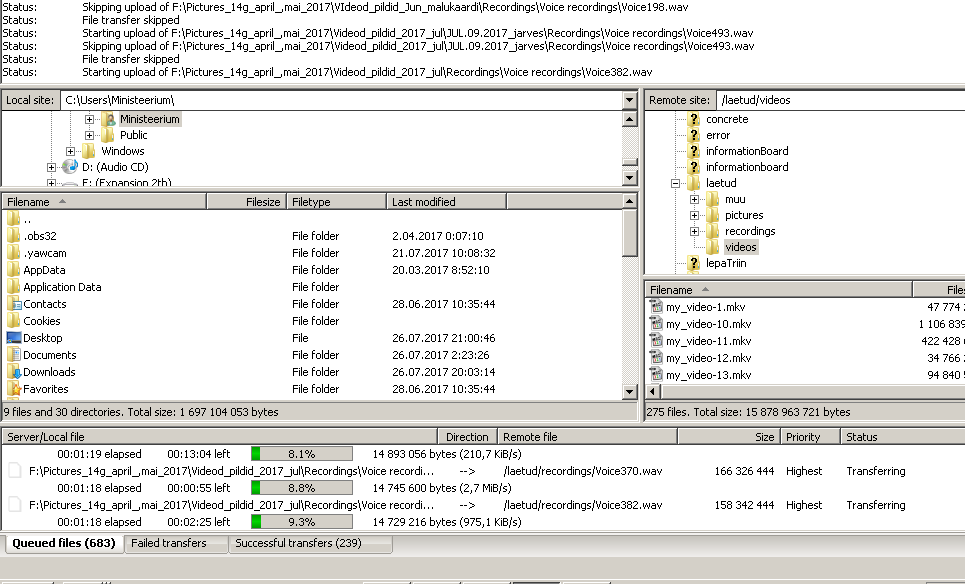Viewport: 965px width, 584px height.
Task: Click the Ministeerium user folder icon
Action: click(109, 119)
